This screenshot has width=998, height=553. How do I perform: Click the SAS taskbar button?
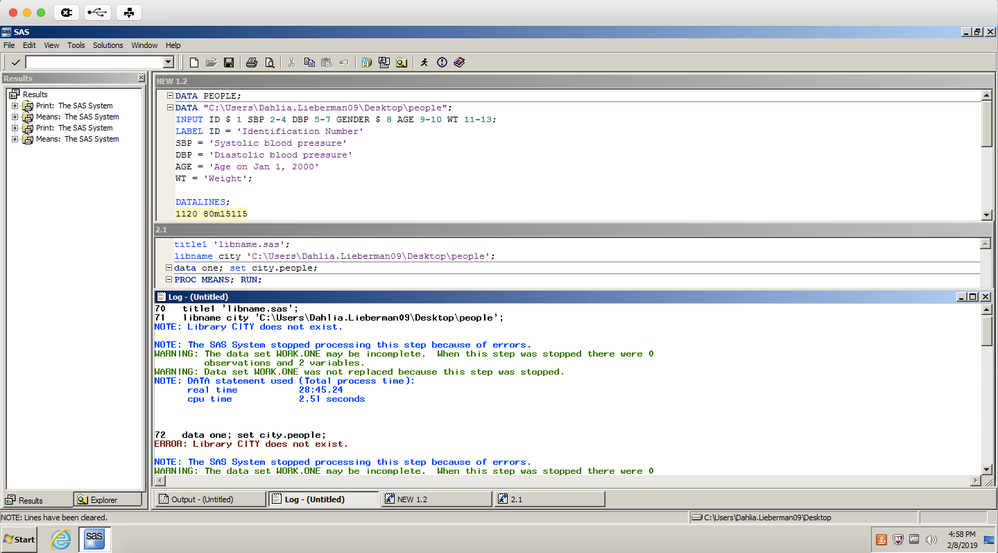coord(94,539)
